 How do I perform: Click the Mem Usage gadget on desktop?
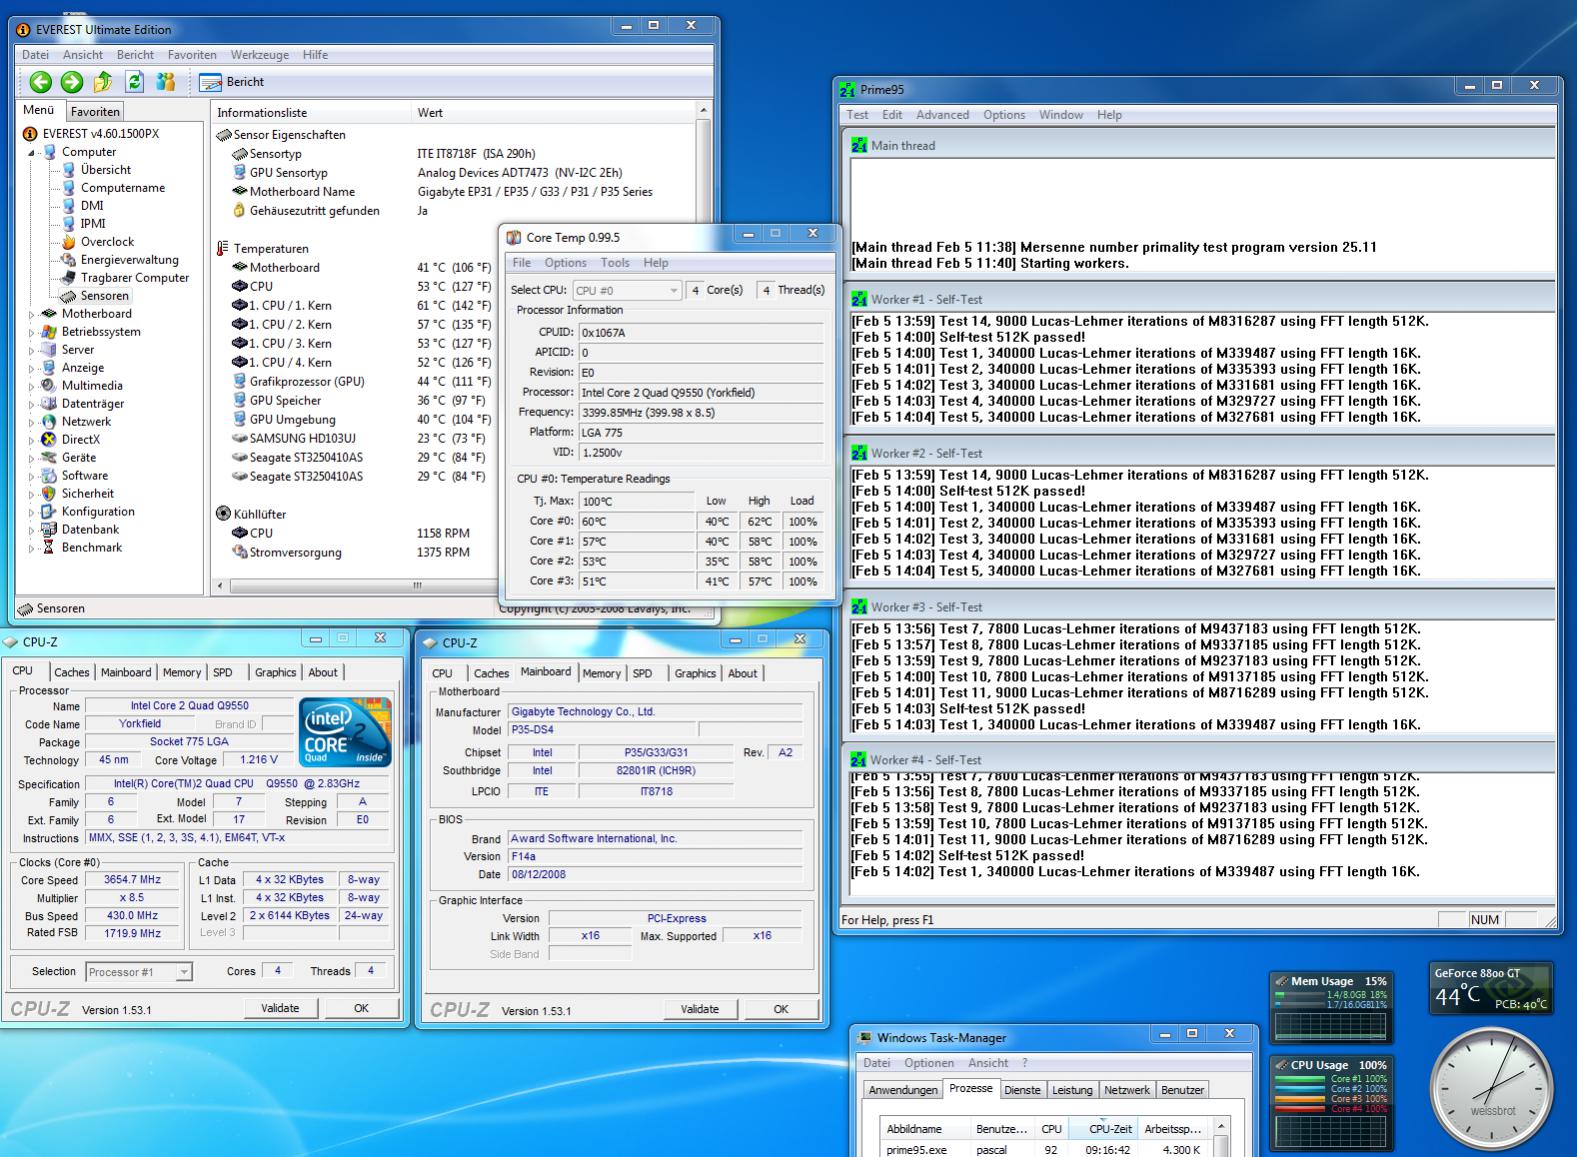click(1330, 1008)
